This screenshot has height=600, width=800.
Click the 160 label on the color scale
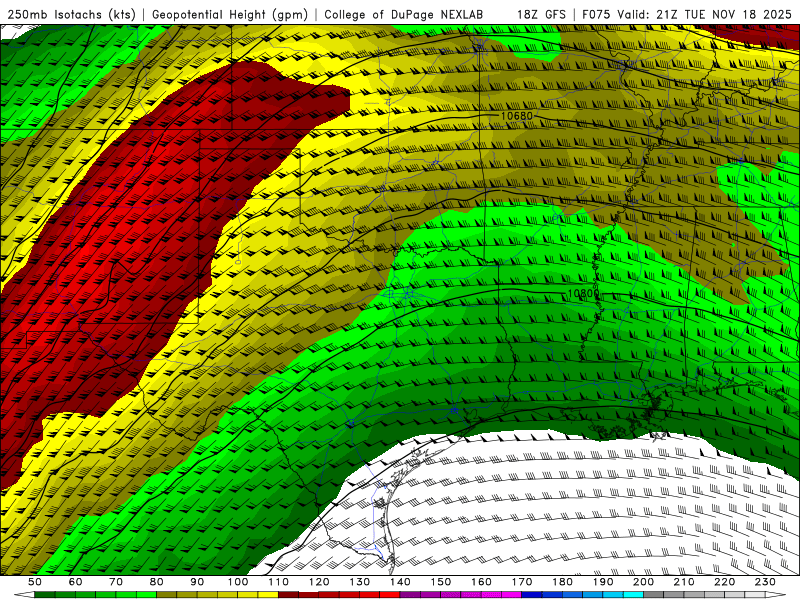[x=481, y=582]
